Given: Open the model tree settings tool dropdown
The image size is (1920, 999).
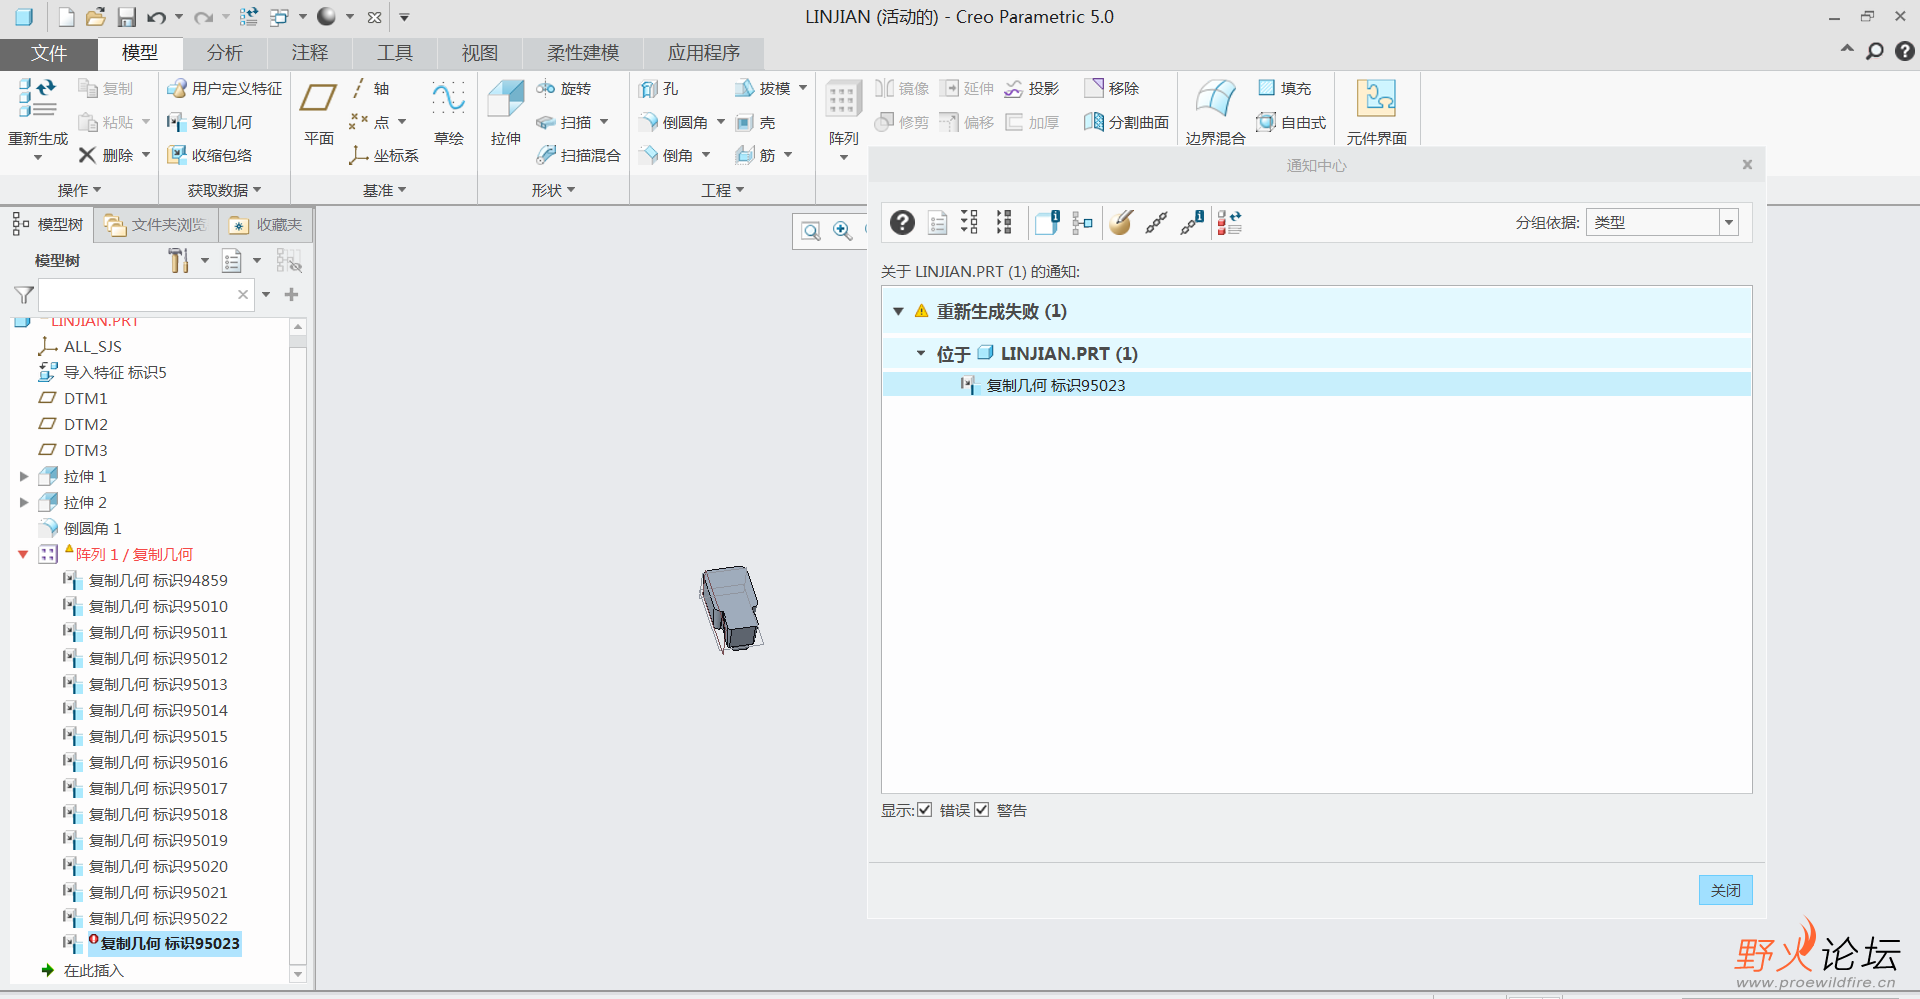Looking at the screenshot, I should [x=204, y=261].
